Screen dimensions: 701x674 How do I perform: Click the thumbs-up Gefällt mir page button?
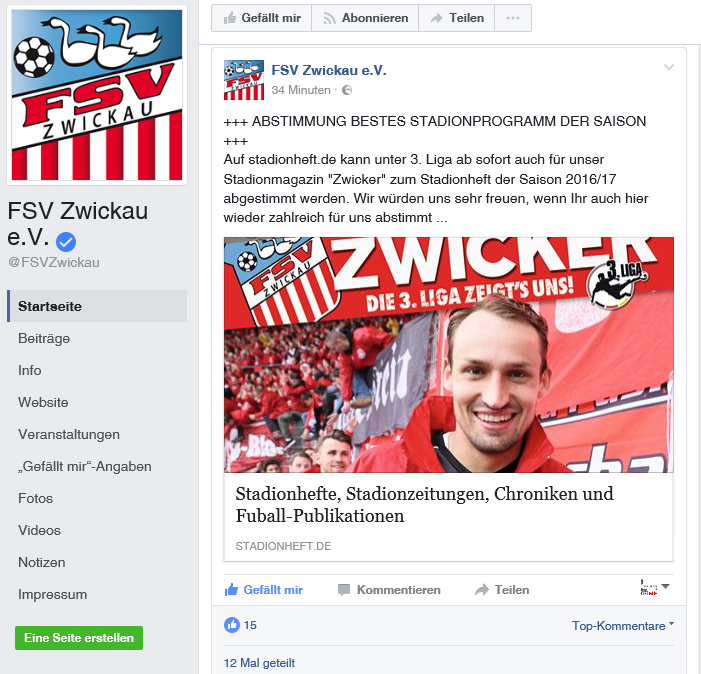pos(262,18)
